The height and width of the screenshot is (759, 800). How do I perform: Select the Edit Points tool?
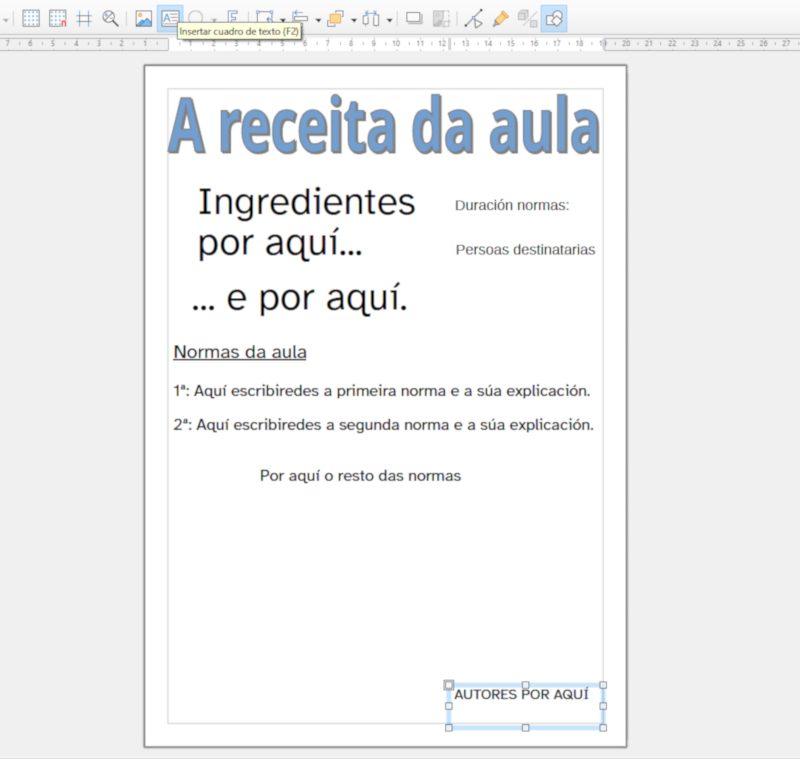coord(472,15)
